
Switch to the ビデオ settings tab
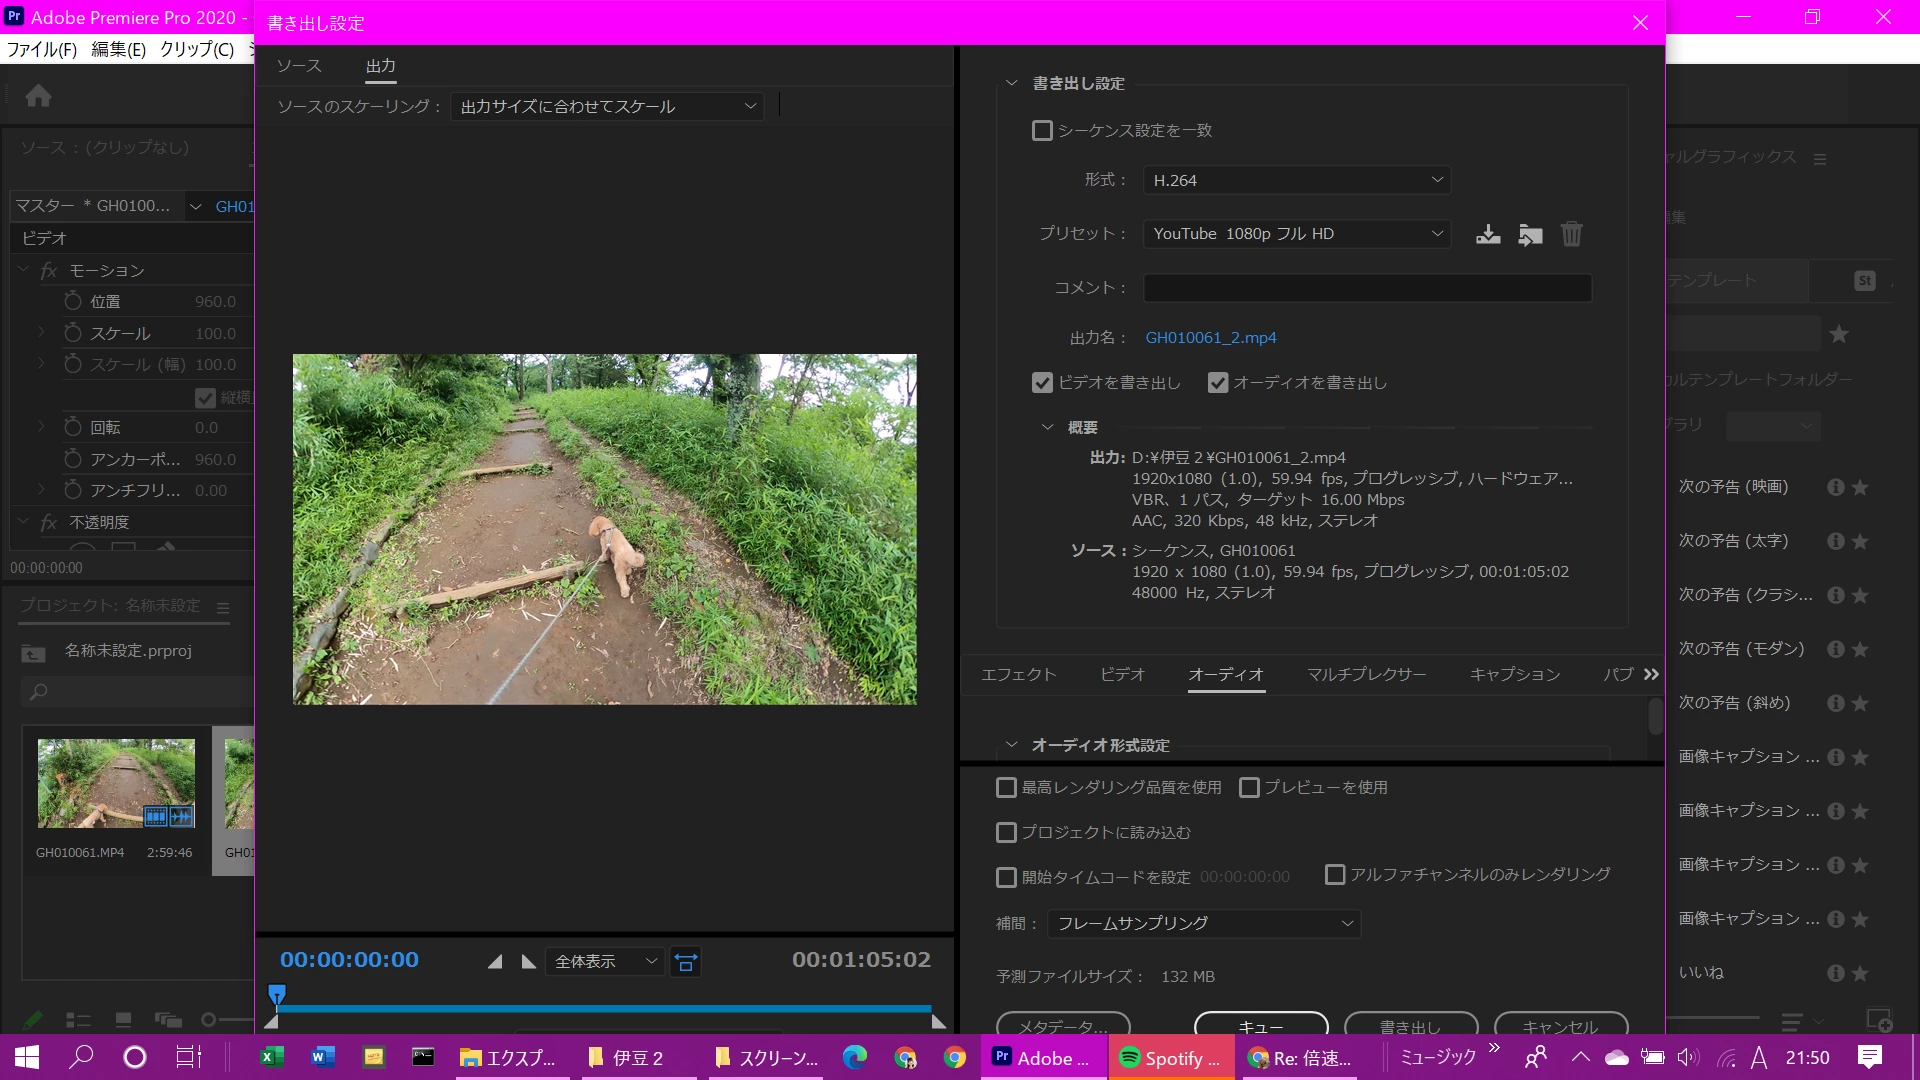coord(1122,674)
